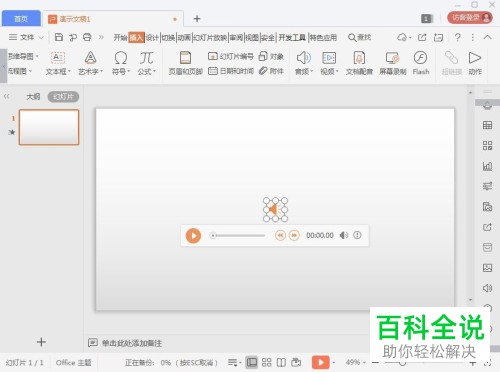
Task: Open the speaker icon in right sidebar
Action: pyautogui.click(x=487, y=288)
